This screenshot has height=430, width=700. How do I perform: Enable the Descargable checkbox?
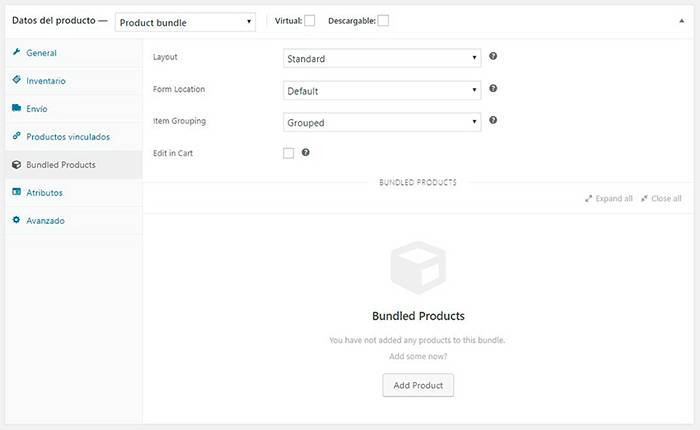[x=383, y=21]
